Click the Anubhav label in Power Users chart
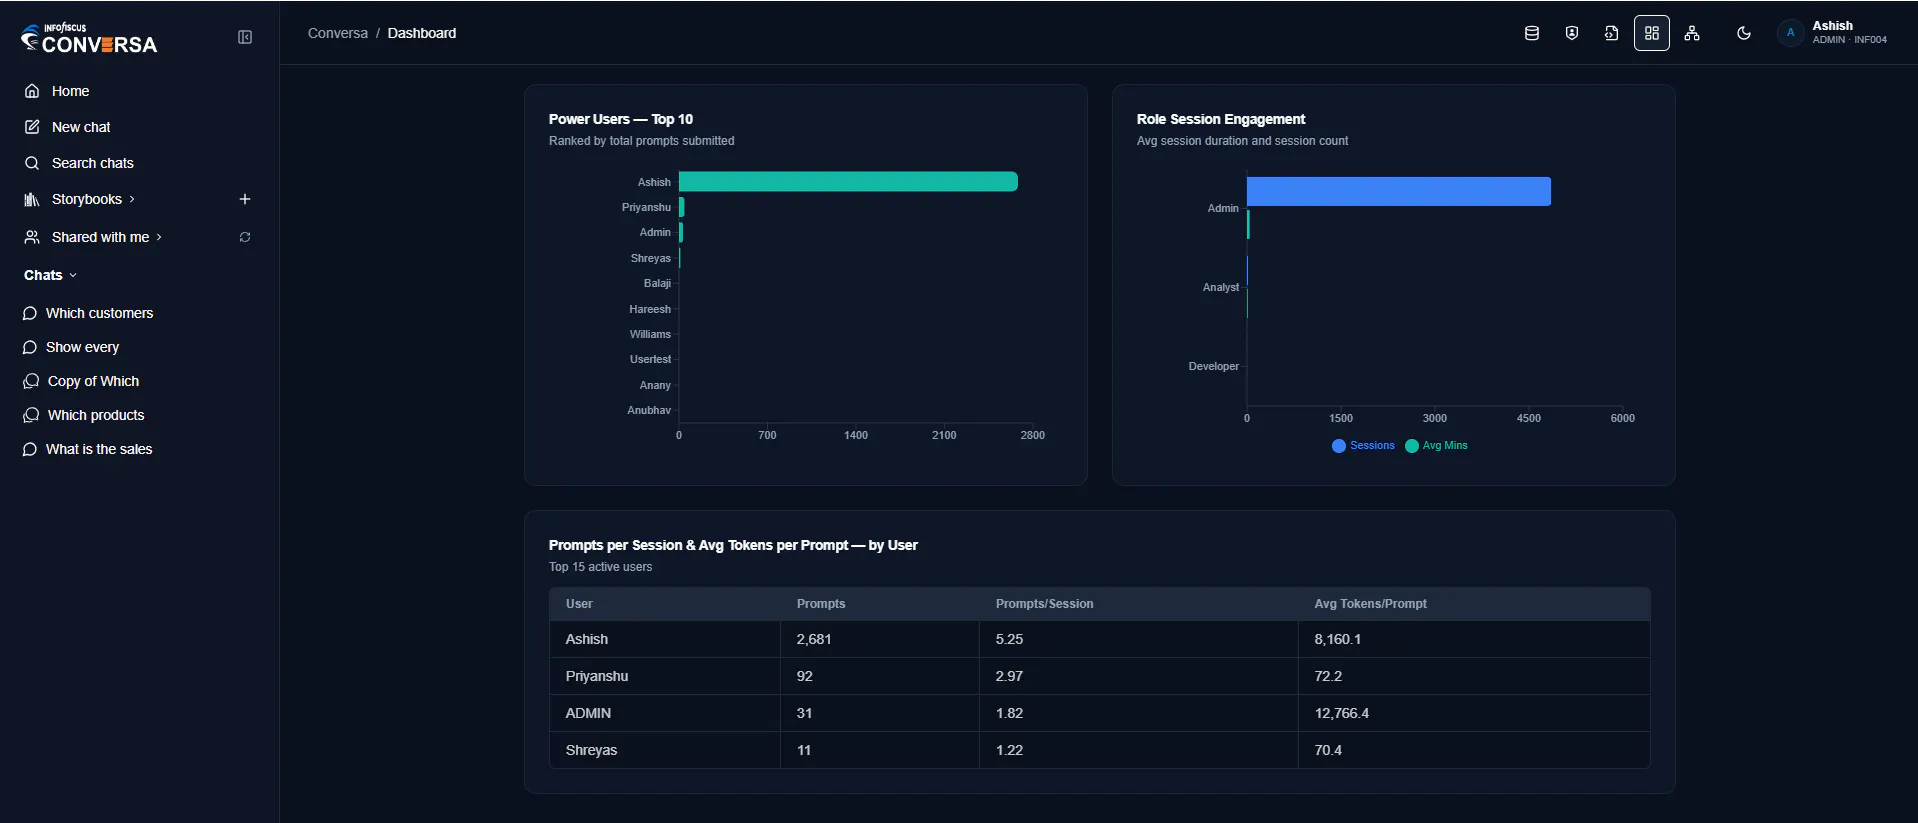Screen dimensions: 1918x823 [x=649, y=410]
